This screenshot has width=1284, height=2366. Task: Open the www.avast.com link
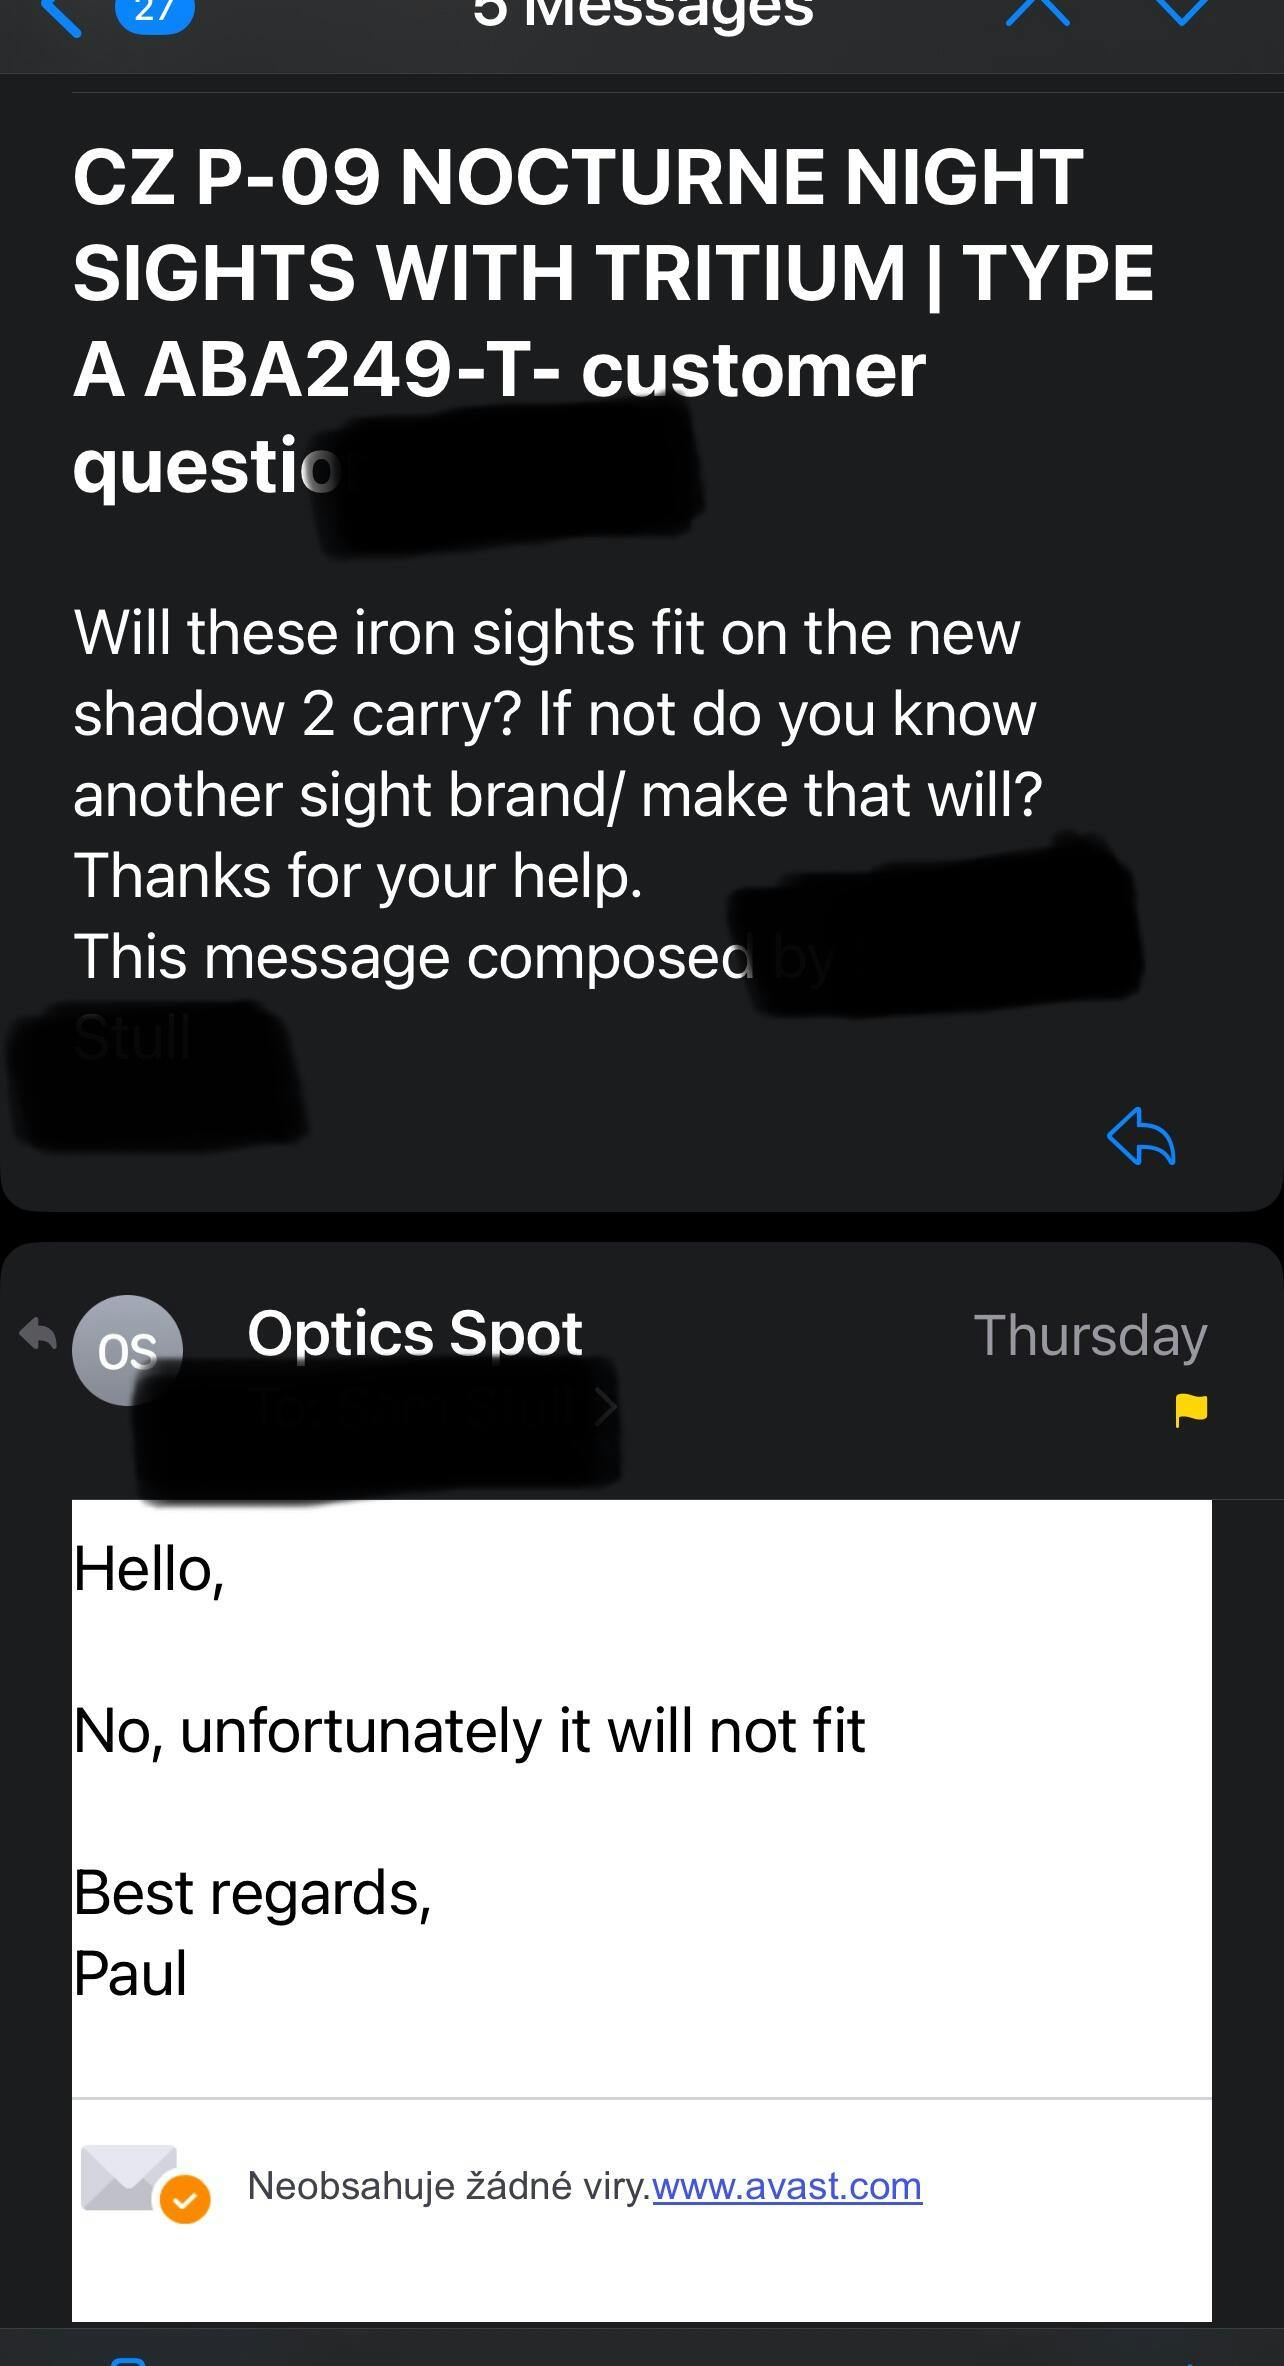coord(787,2186)
